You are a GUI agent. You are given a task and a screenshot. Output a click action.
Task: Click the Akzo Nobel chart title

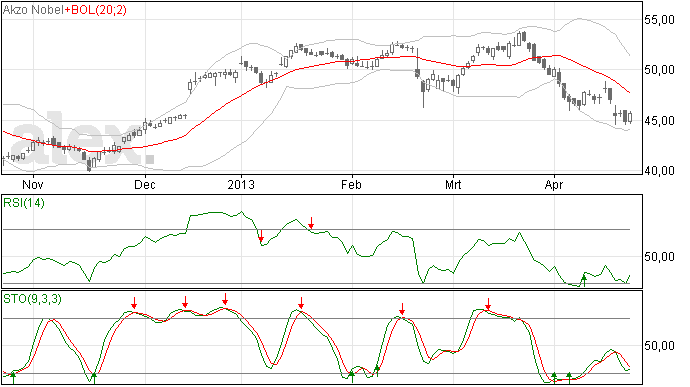click(33, 10)
